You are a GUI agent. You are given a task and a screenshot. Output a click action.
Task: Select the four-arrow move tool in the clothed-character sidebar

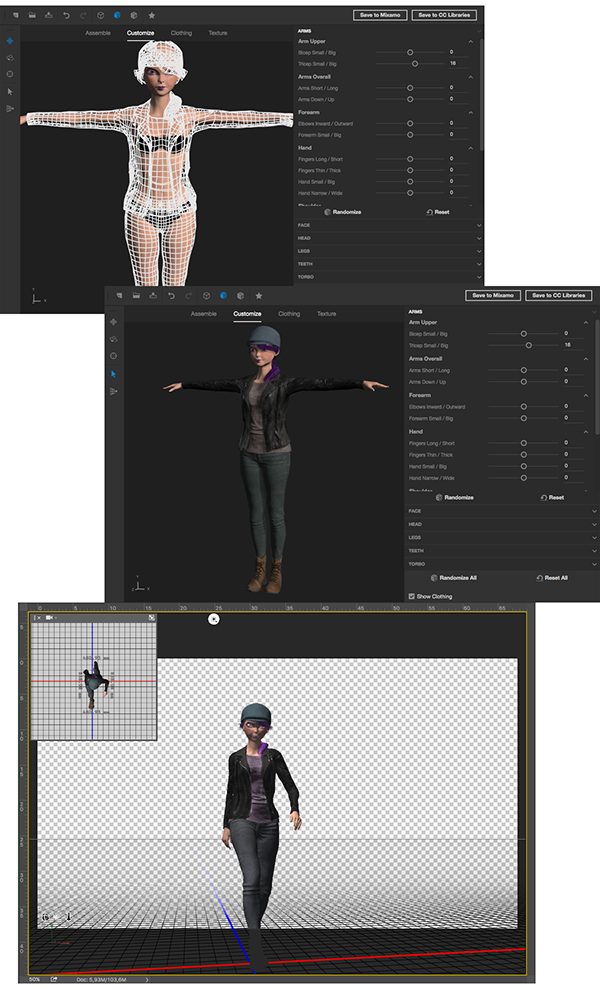click(113, 322)
